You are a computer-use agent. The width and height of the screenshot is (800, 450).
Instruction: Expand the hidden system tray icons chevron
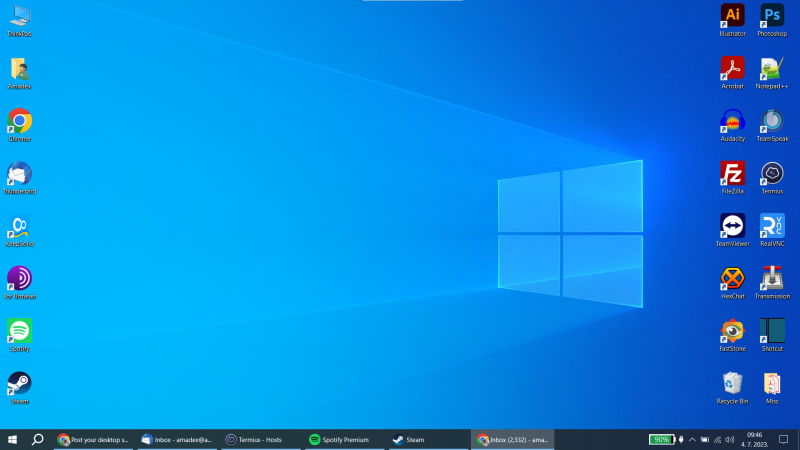pos(692,439)
